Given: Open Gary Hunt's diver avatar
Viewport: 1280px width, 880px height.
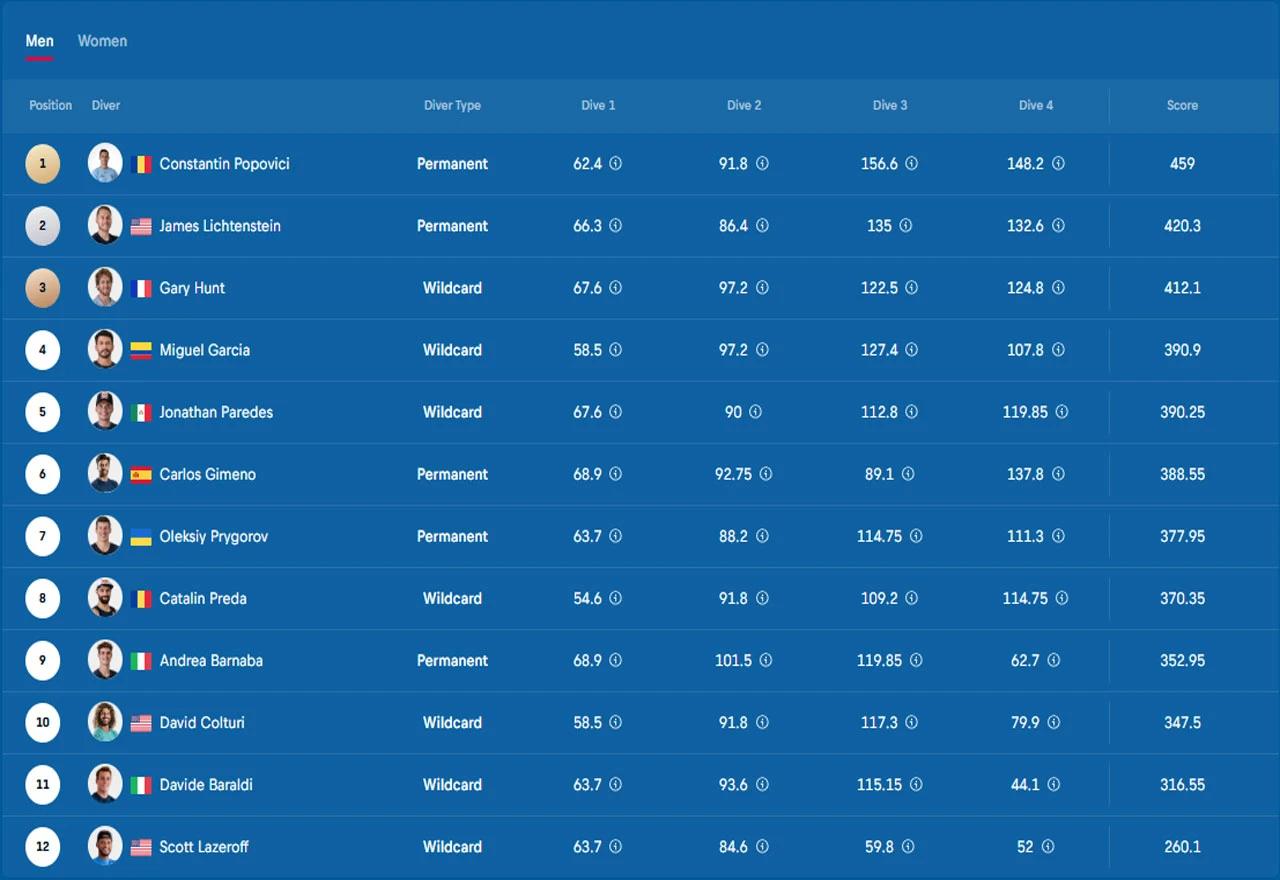Looking at the screenshot, I should point(105,288).
